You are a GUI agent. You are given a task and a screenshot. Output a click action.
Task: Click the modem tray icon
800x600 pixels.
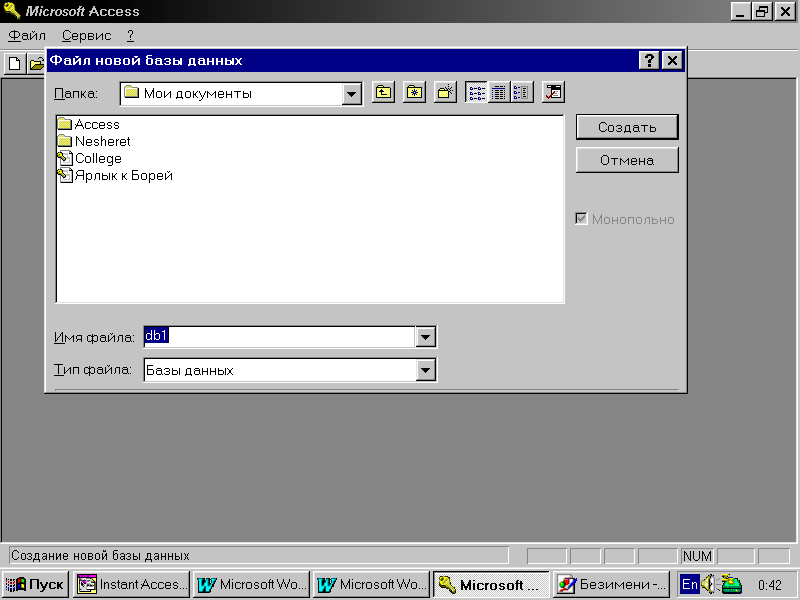coord(731,584)
